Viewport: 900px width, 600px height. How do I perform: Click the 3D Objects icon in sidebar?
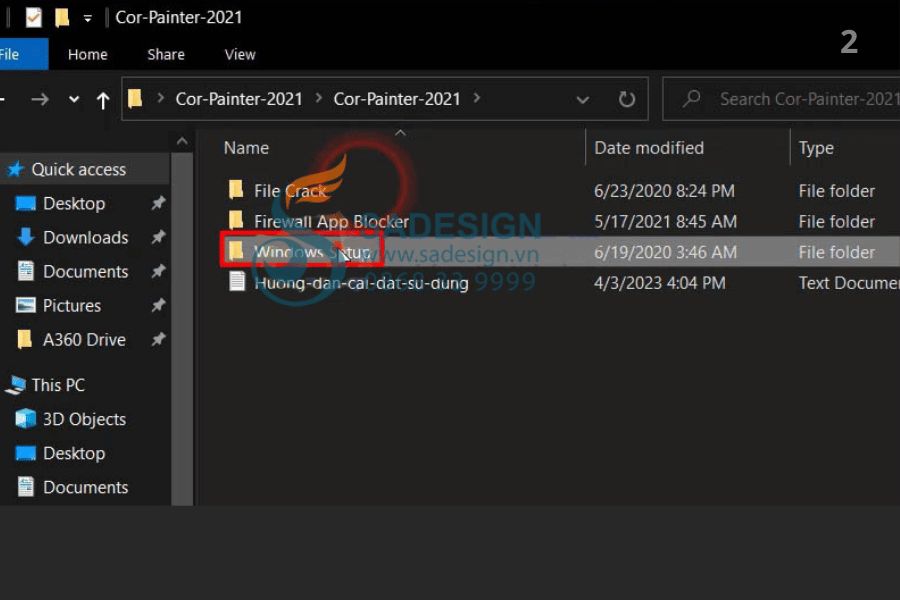coord(25,419)
